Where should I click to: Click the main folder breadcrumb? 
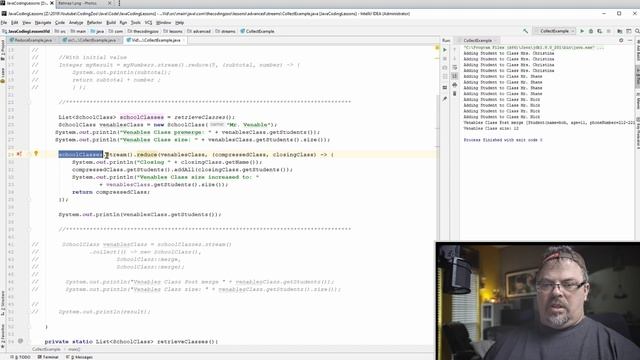click(x=78, y=31)
